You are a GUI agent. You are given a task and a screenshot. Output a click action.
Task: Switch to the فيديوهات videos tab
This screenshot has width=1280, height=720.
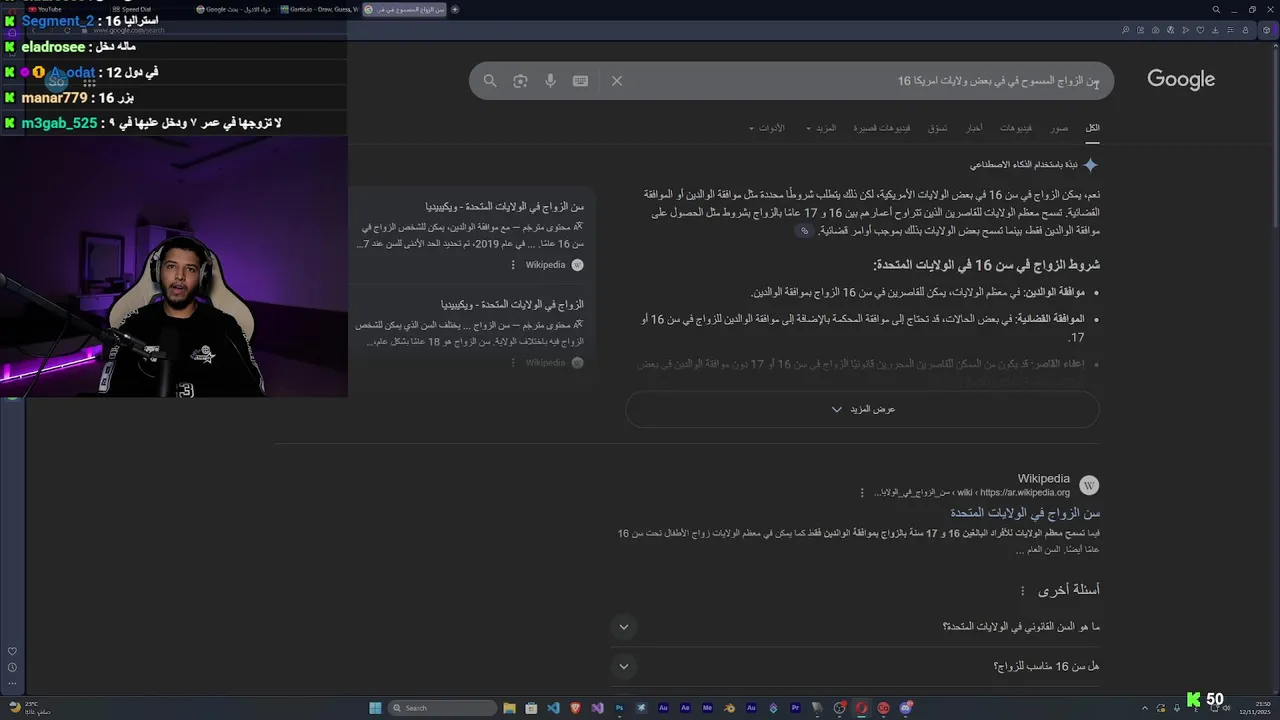[x=1016, y=128]
